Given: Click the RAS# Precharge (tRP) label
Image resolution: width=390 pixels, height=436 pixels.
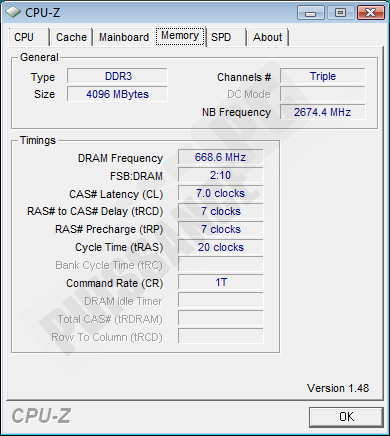Looking at the screenshot, I should point(109,230).
